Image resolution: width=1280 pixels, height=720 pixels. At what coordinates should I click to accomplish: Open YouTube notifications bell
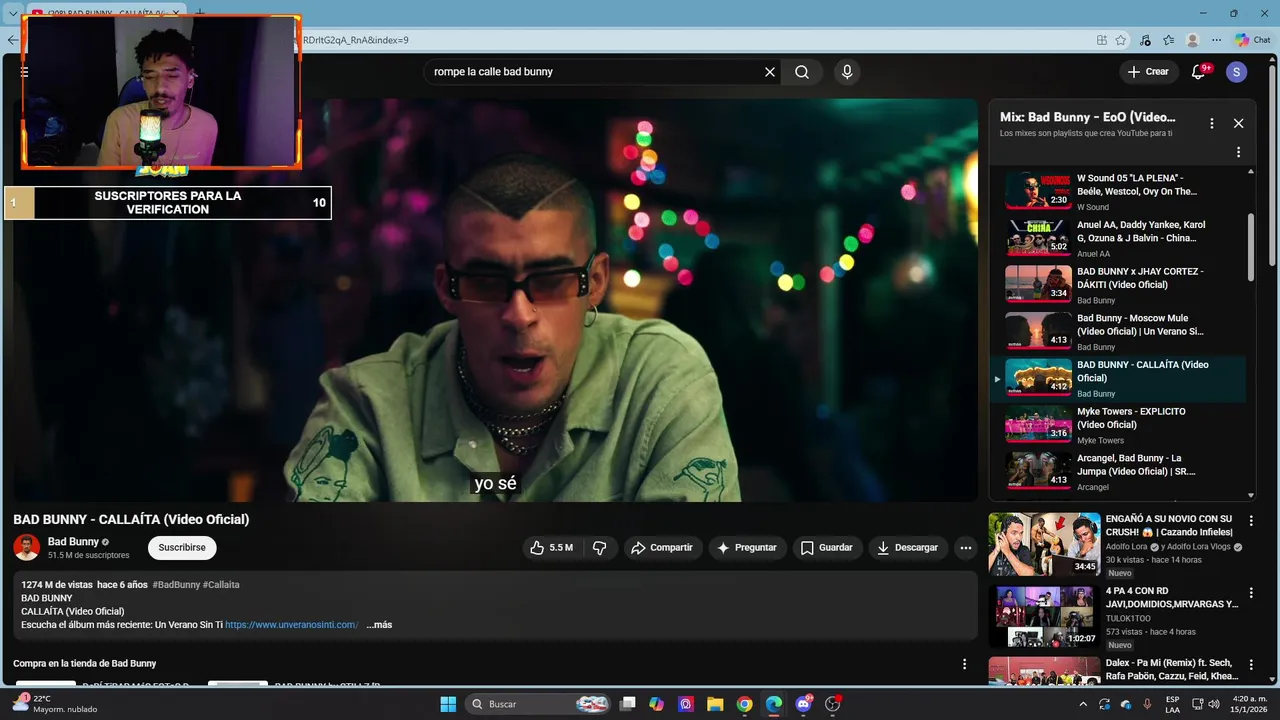(x=1198, y=72)
